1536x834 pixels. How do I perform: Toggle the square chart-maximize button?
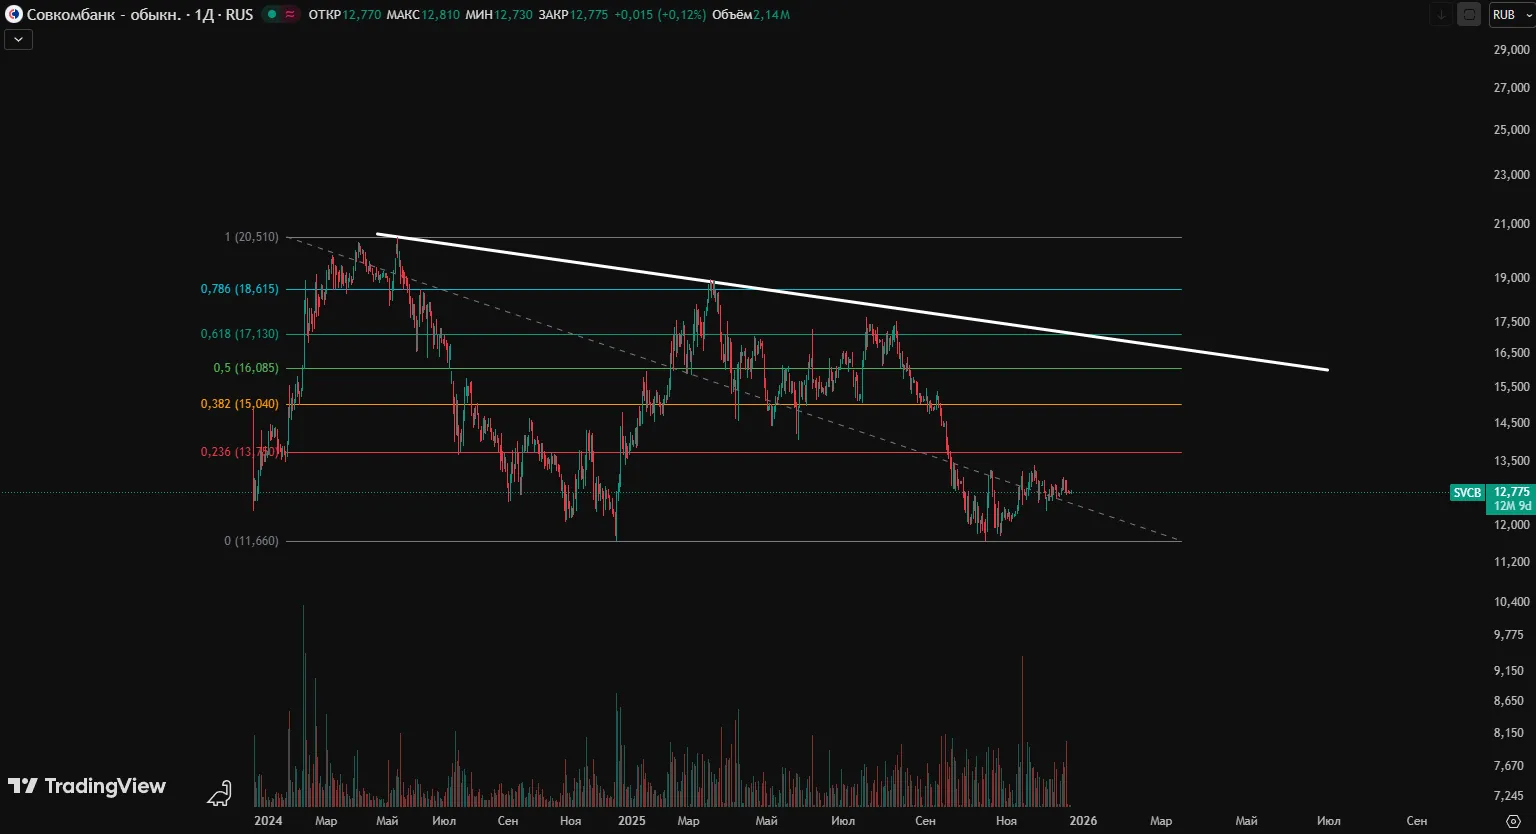tap(1468, 15)
